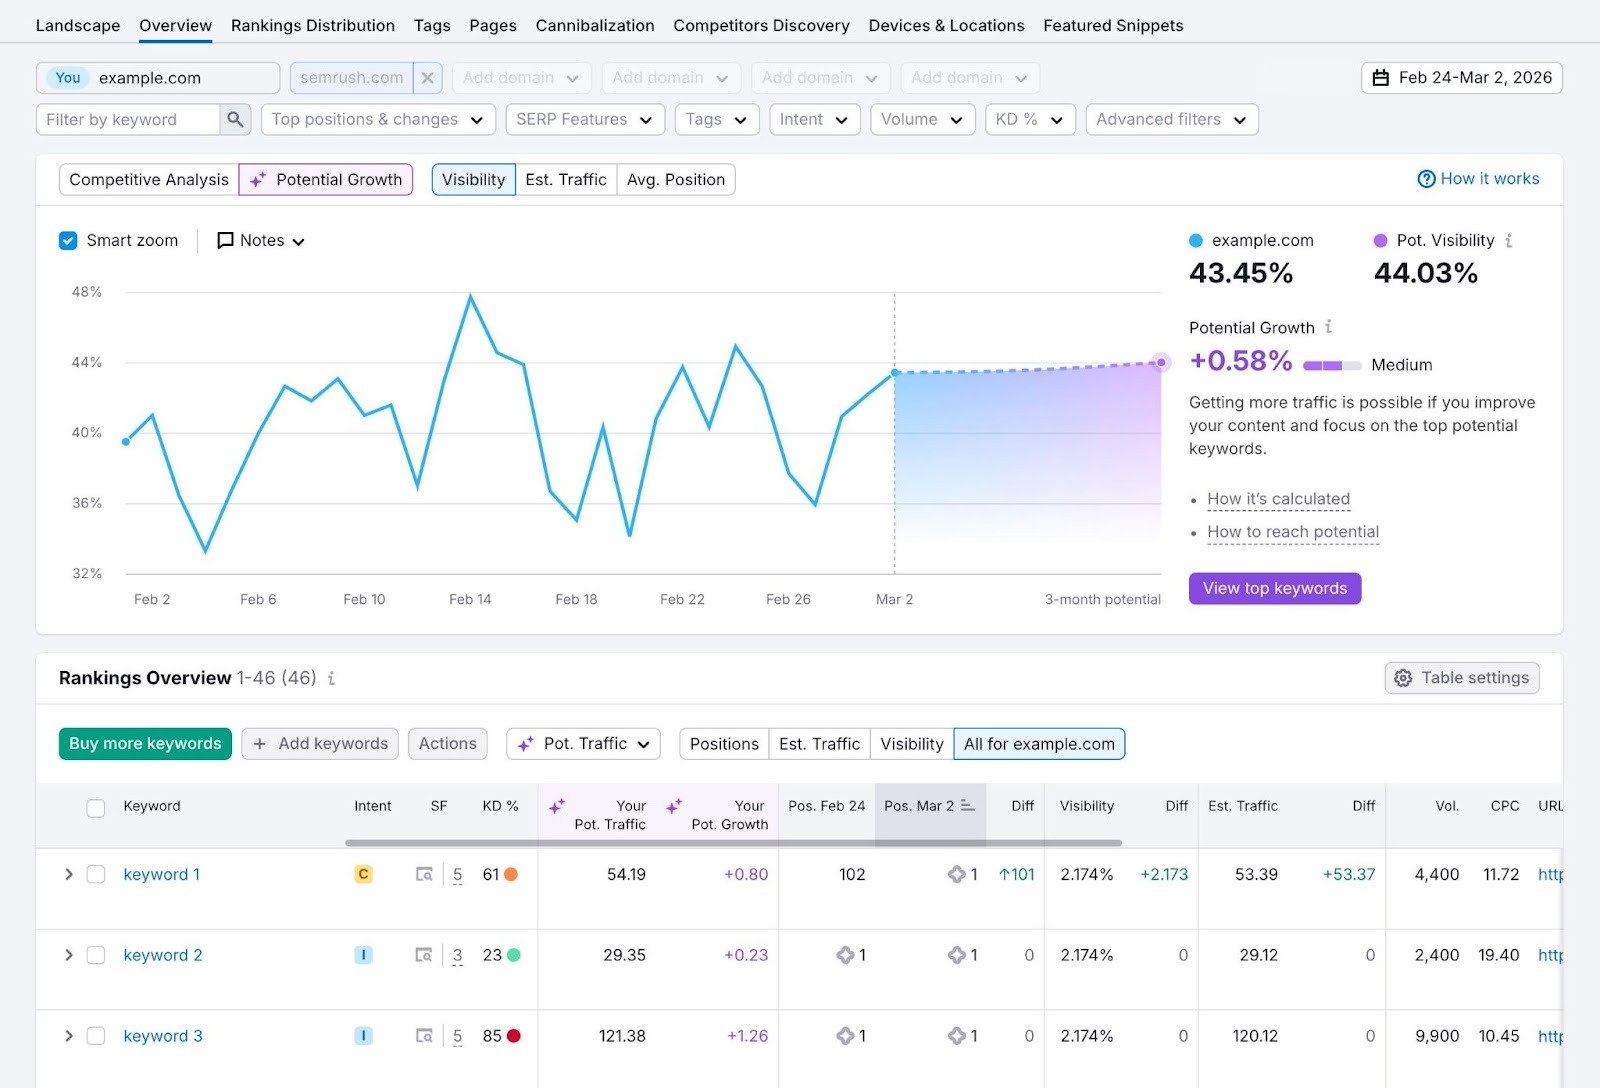Viewport: 1600px width, 1088px height.
Task: Select all keywords with the header checkbox
Action: (96, 806)
